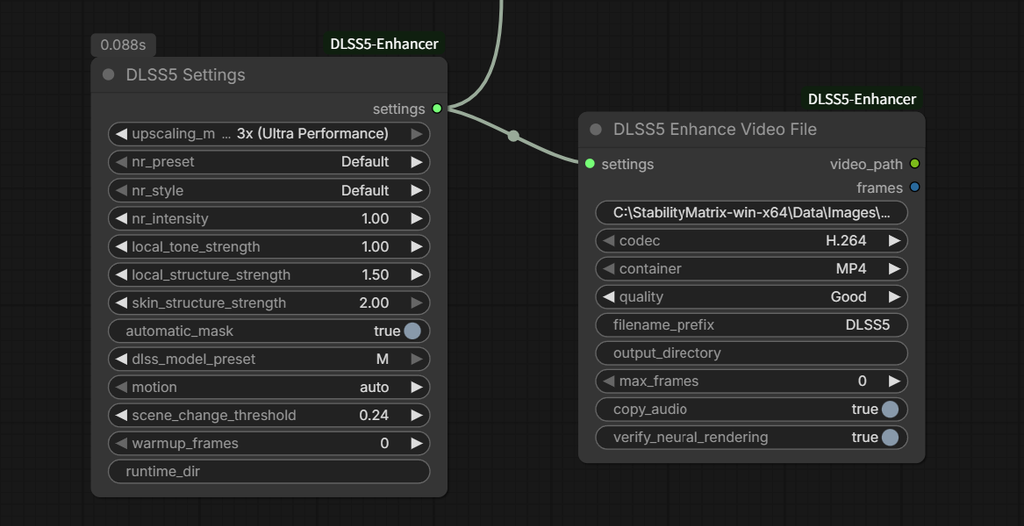Click the runtime_dir input field

click(x=269, y=472)
